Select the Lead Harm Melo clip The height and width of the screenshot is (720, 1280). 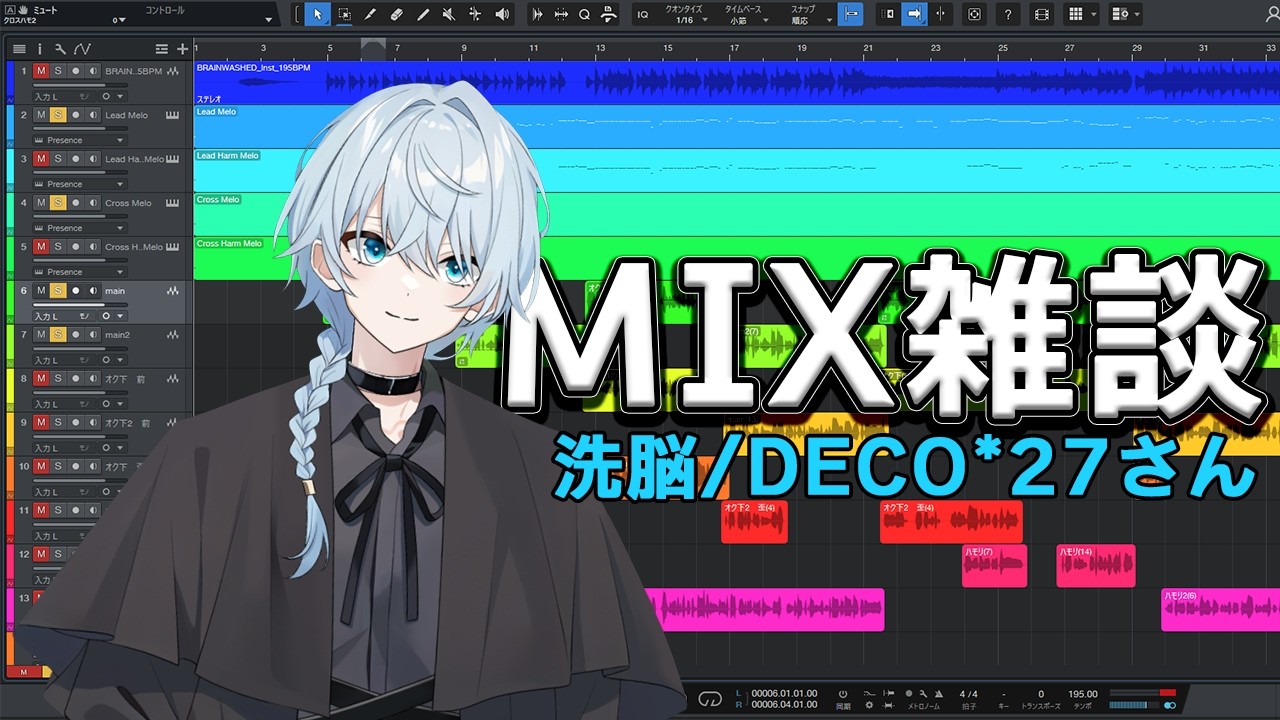tap(736, 170)
